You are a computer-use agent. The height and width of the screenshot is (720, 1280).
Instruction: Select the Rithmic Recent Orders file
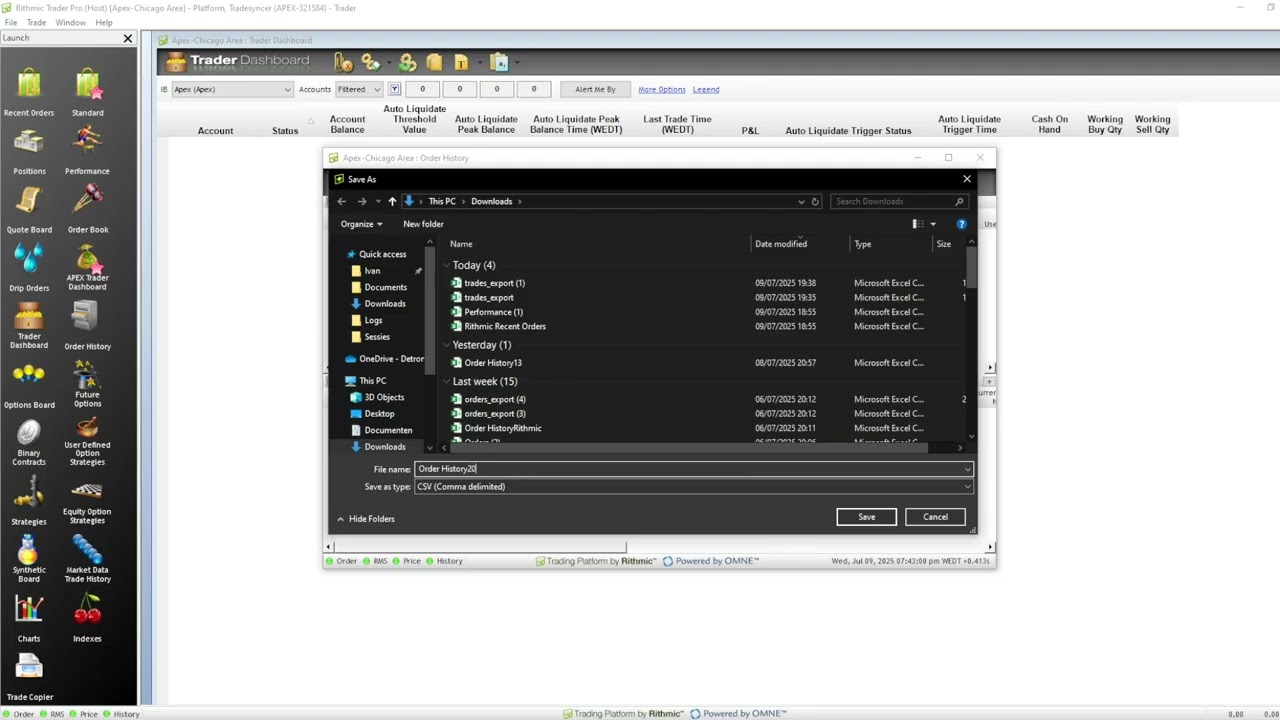504,326
